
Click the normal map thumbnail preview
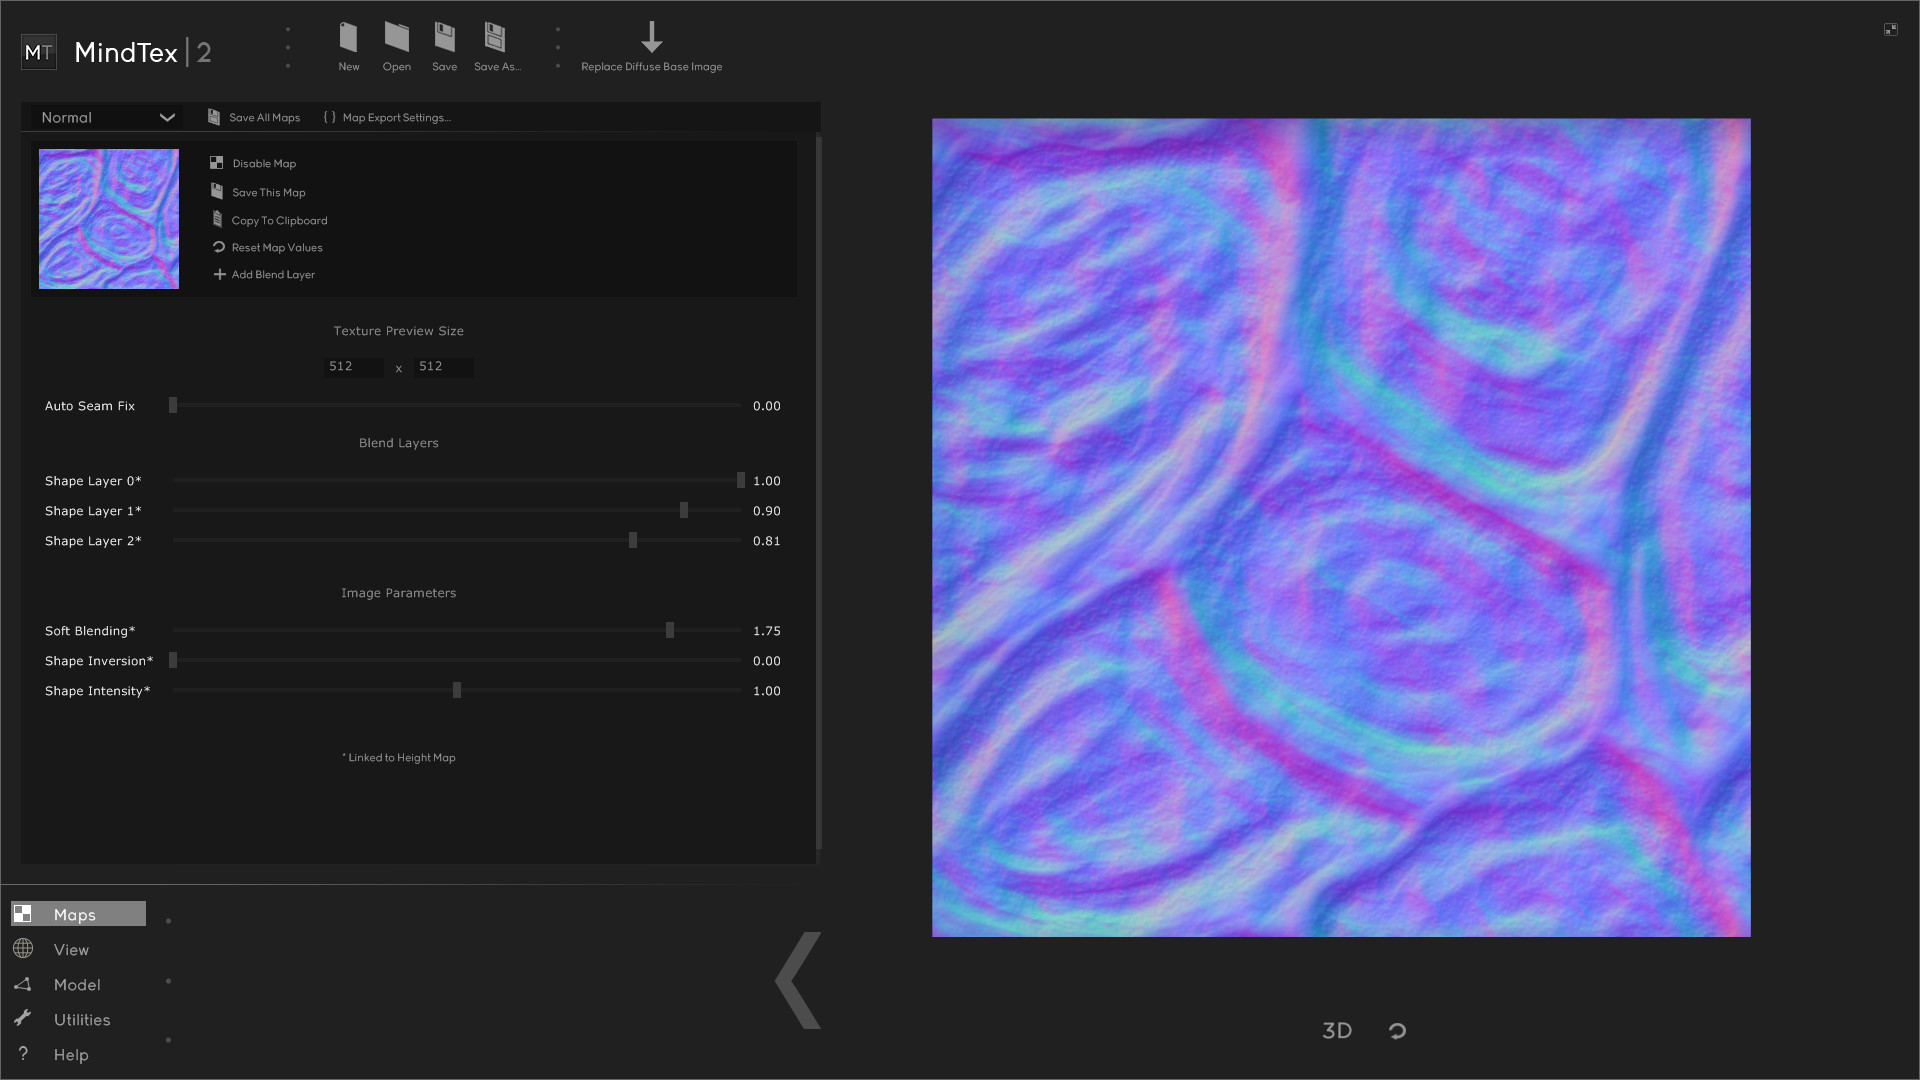coord(108,218)
